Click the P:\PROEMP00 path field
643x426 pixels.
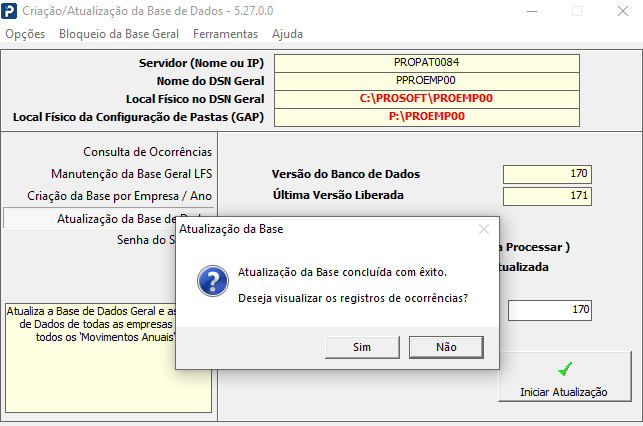click(x=427, y=117)
